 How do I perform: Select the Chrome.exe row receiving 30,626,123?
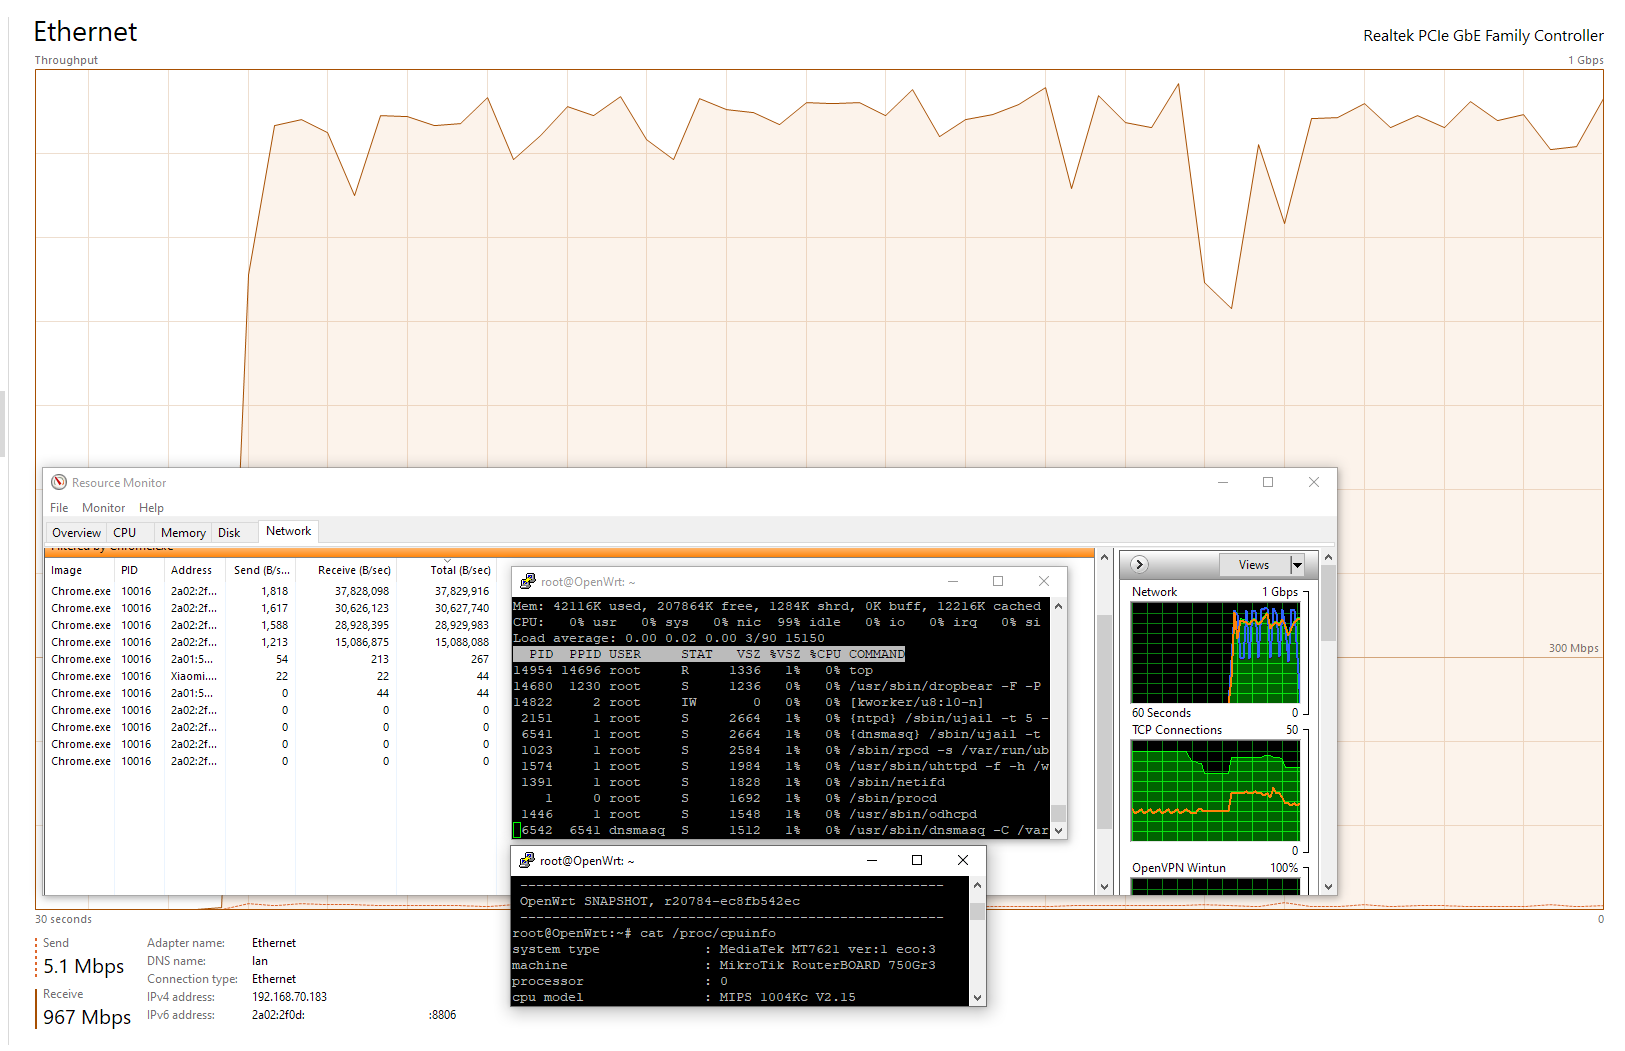270,608
